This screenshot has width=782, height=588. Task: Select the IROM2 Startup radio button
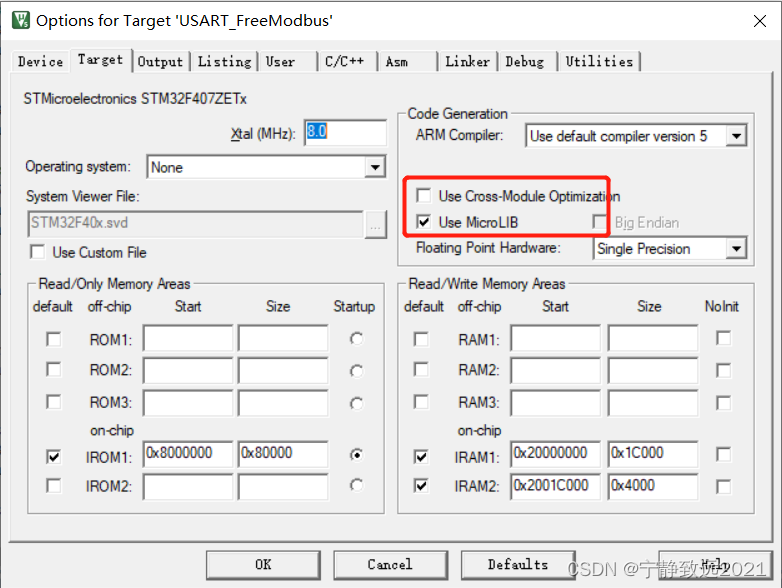[x=356, y=485]
